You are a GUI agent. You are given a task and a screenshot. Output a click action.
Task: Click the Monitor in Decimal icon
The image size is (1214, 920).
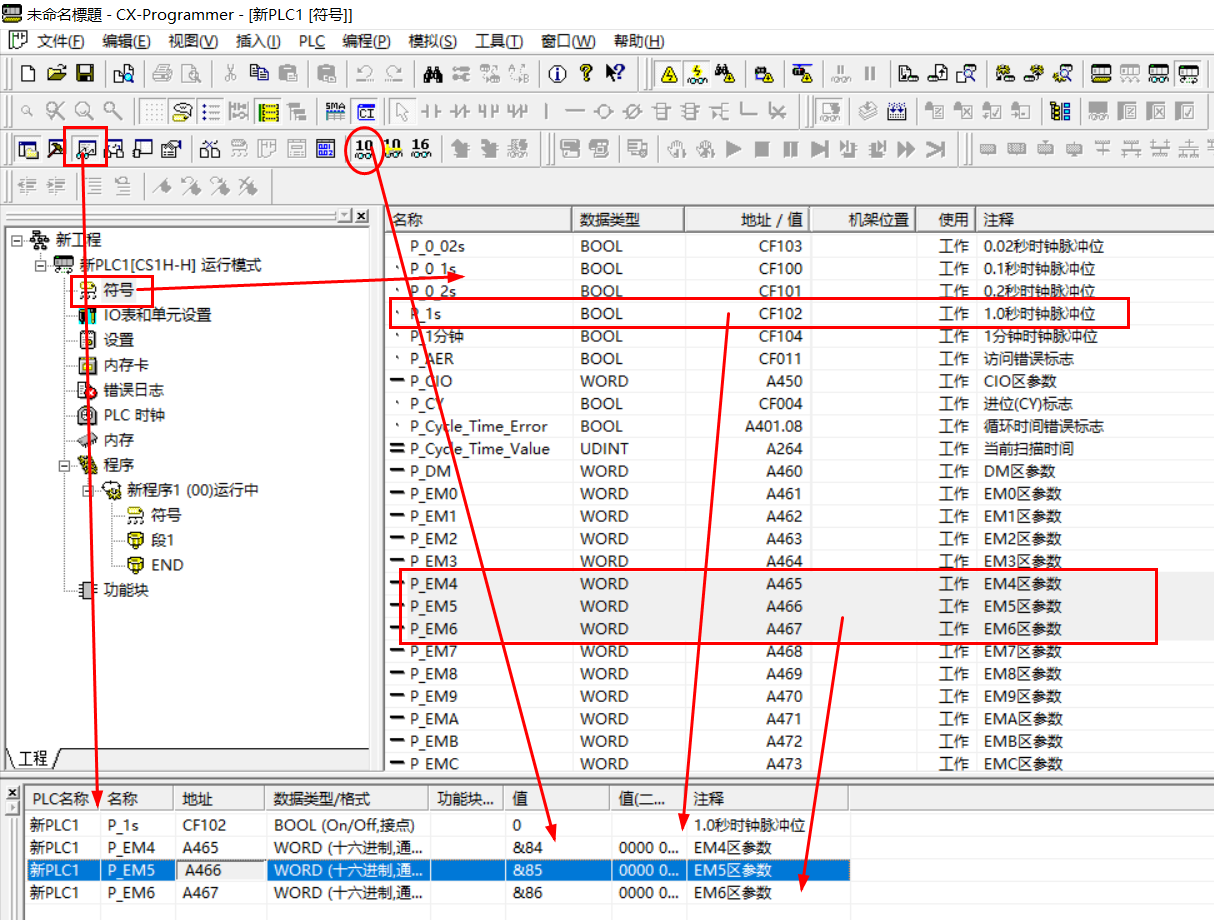[364, 148]
